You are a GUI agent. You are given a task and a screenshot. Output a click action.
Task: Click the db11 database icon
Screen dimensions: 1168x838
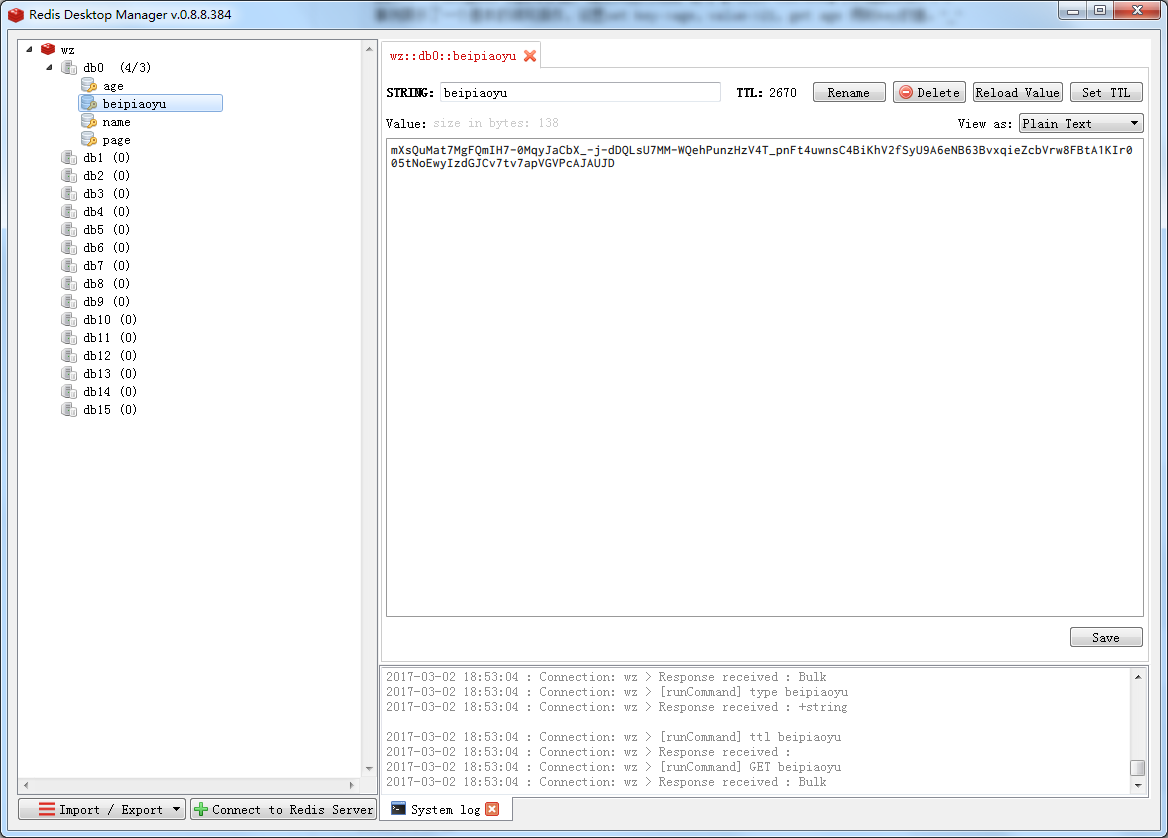[69, 337]
